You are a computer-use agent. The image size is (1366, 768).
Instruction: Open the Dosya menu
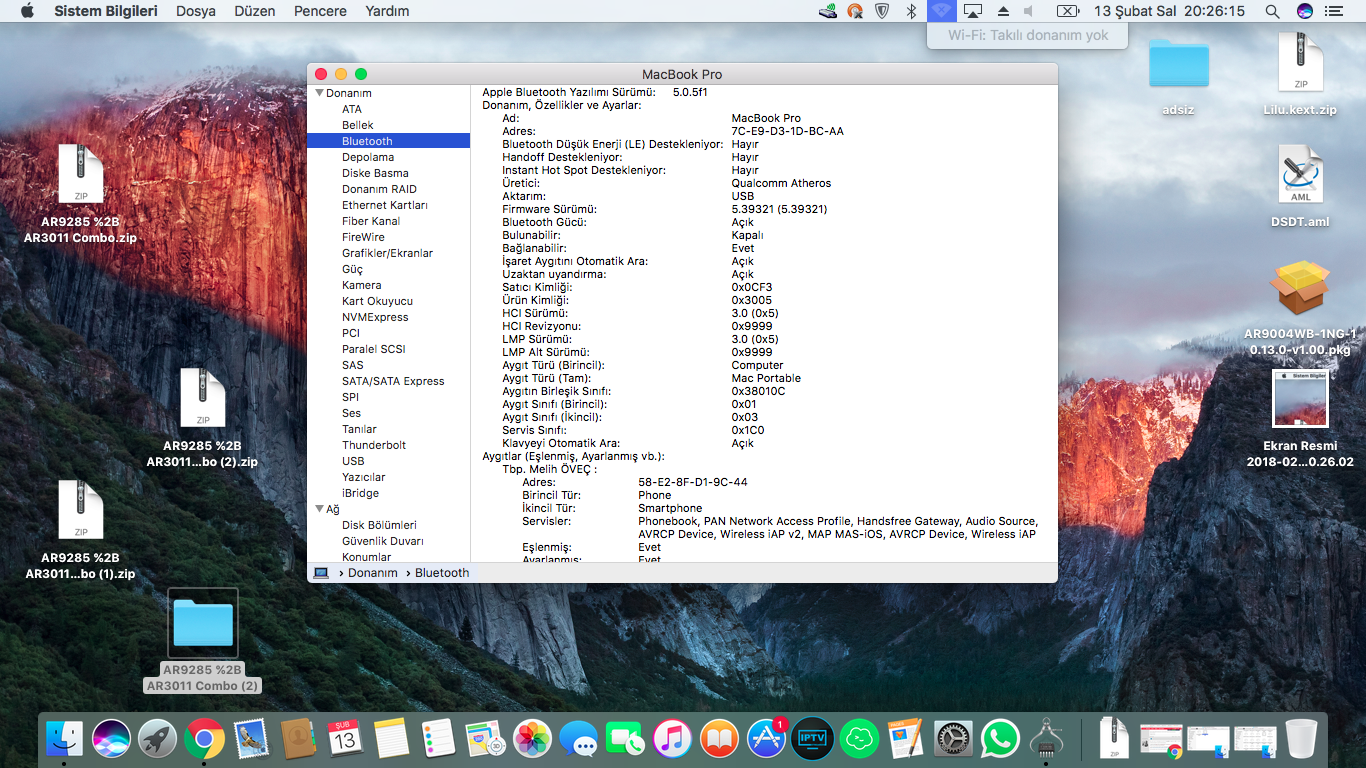(x=196, y=11)
